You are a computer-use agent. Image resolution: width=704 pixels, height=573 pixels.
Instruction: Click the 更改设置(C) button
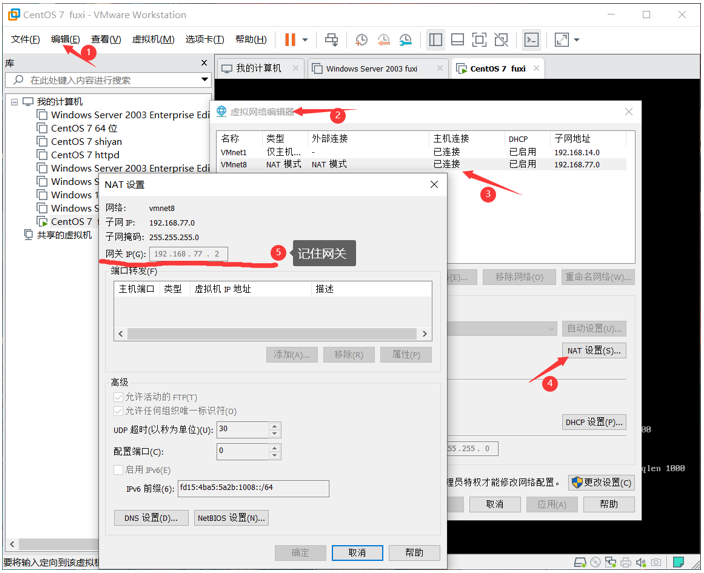pyautogui.click(x=601, y=482)
